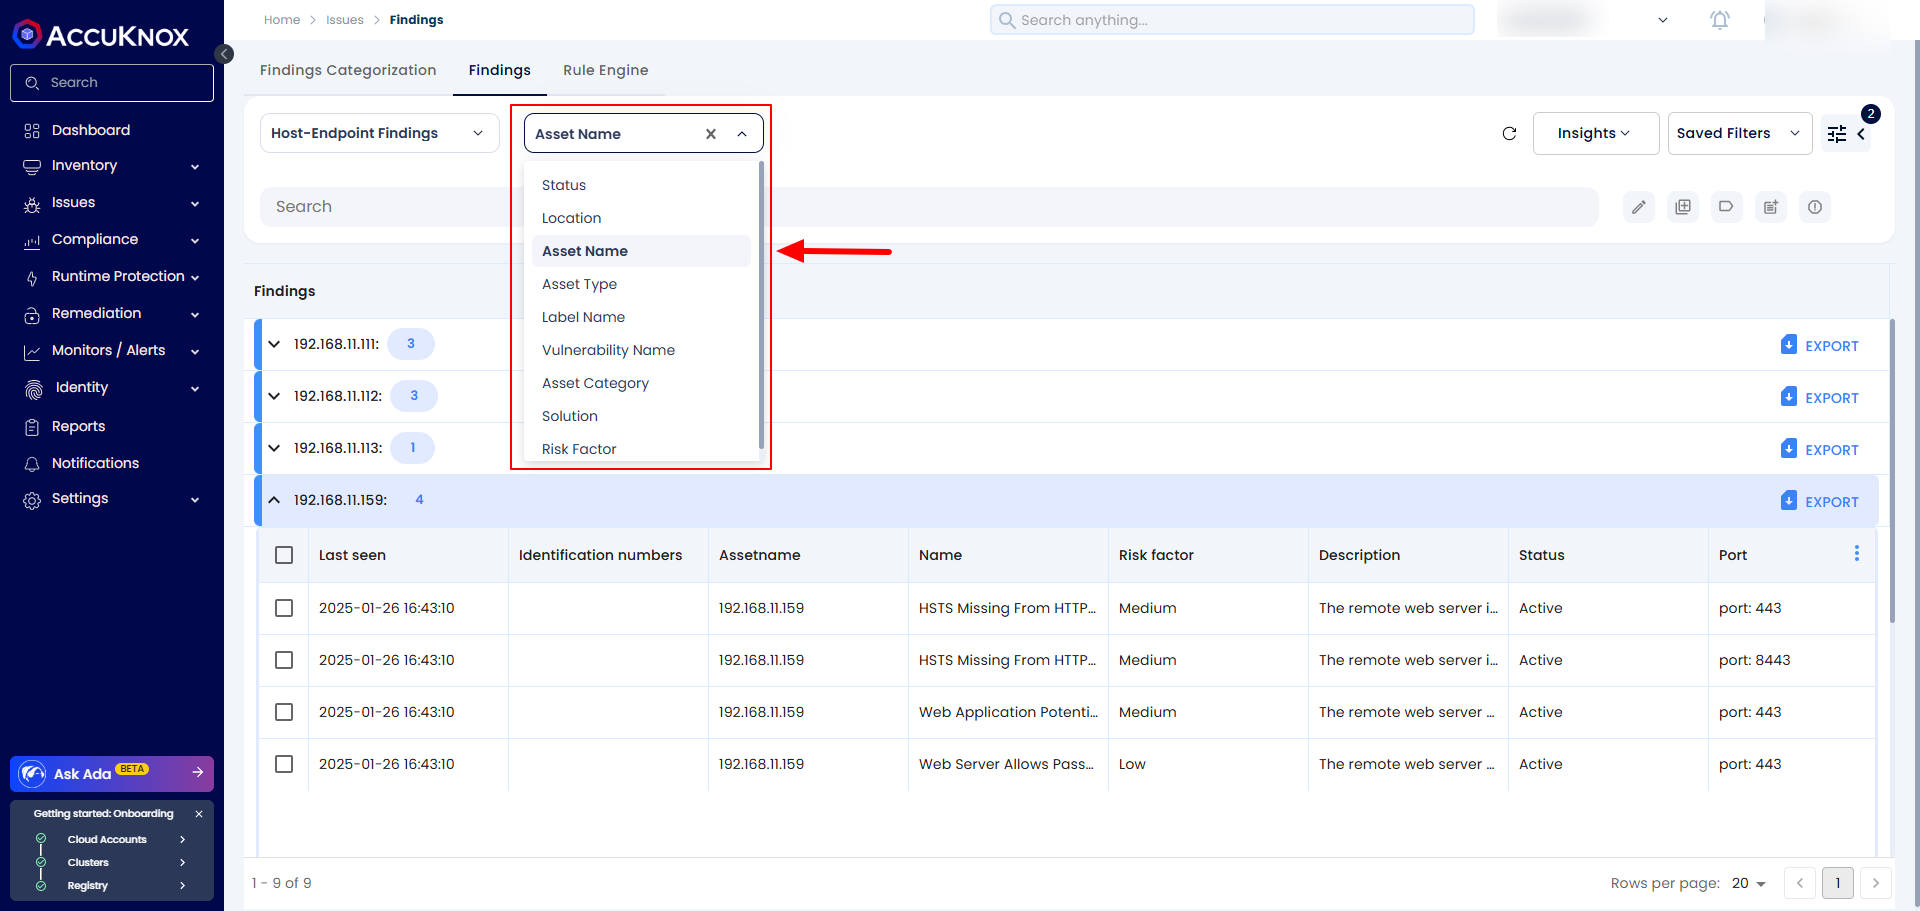Click the Settings gear icon

[32, 500]
